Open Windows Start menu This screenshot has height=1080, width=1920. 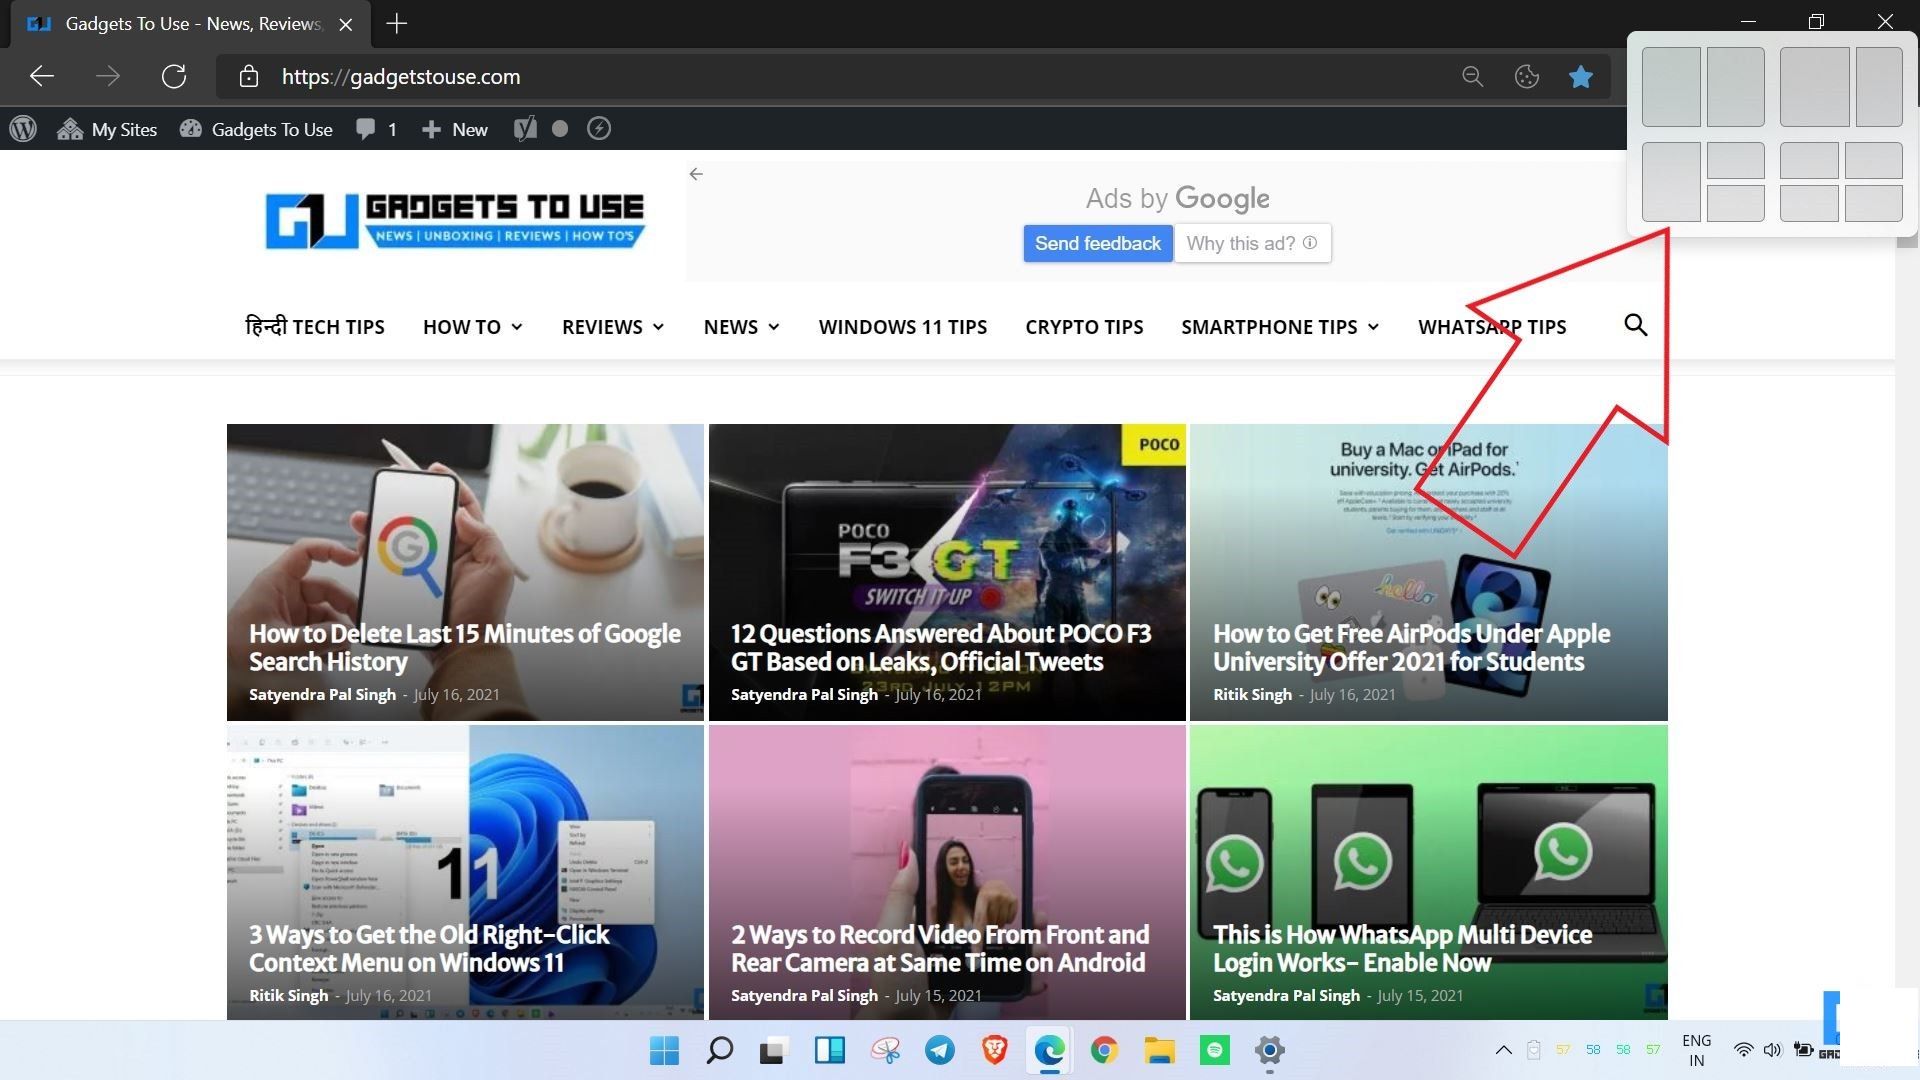coord(664,1050)
